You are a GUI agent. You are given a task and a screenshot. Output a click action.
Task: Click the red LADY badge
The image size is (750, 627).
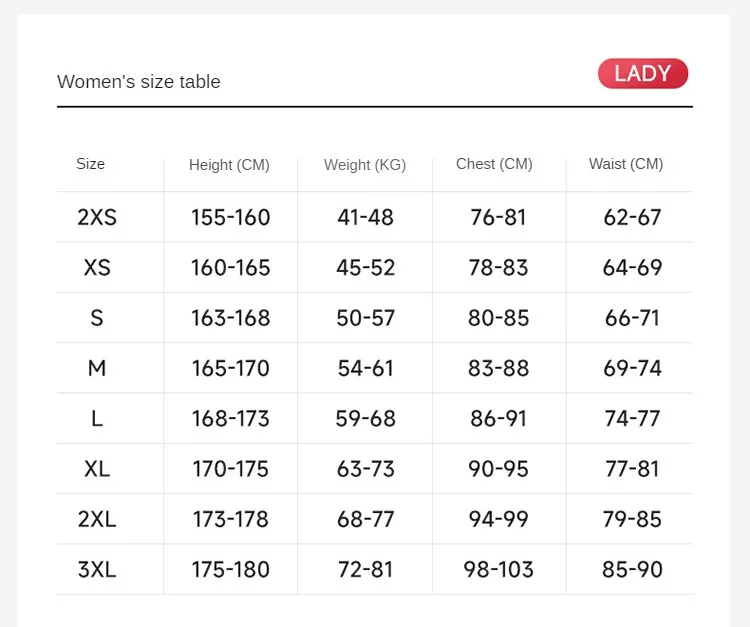point(643,74)
